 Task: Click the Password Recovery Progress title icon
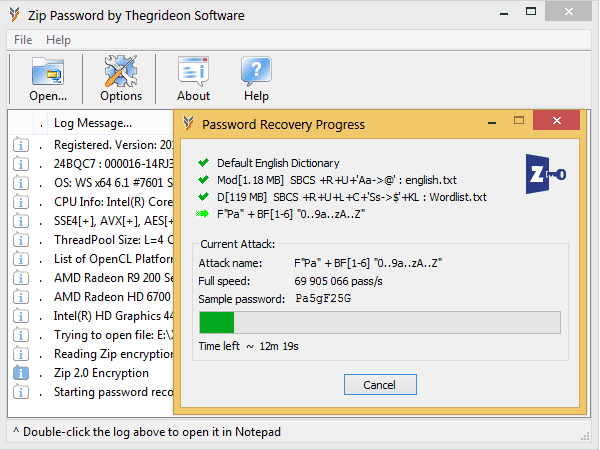tap(188, 124)
